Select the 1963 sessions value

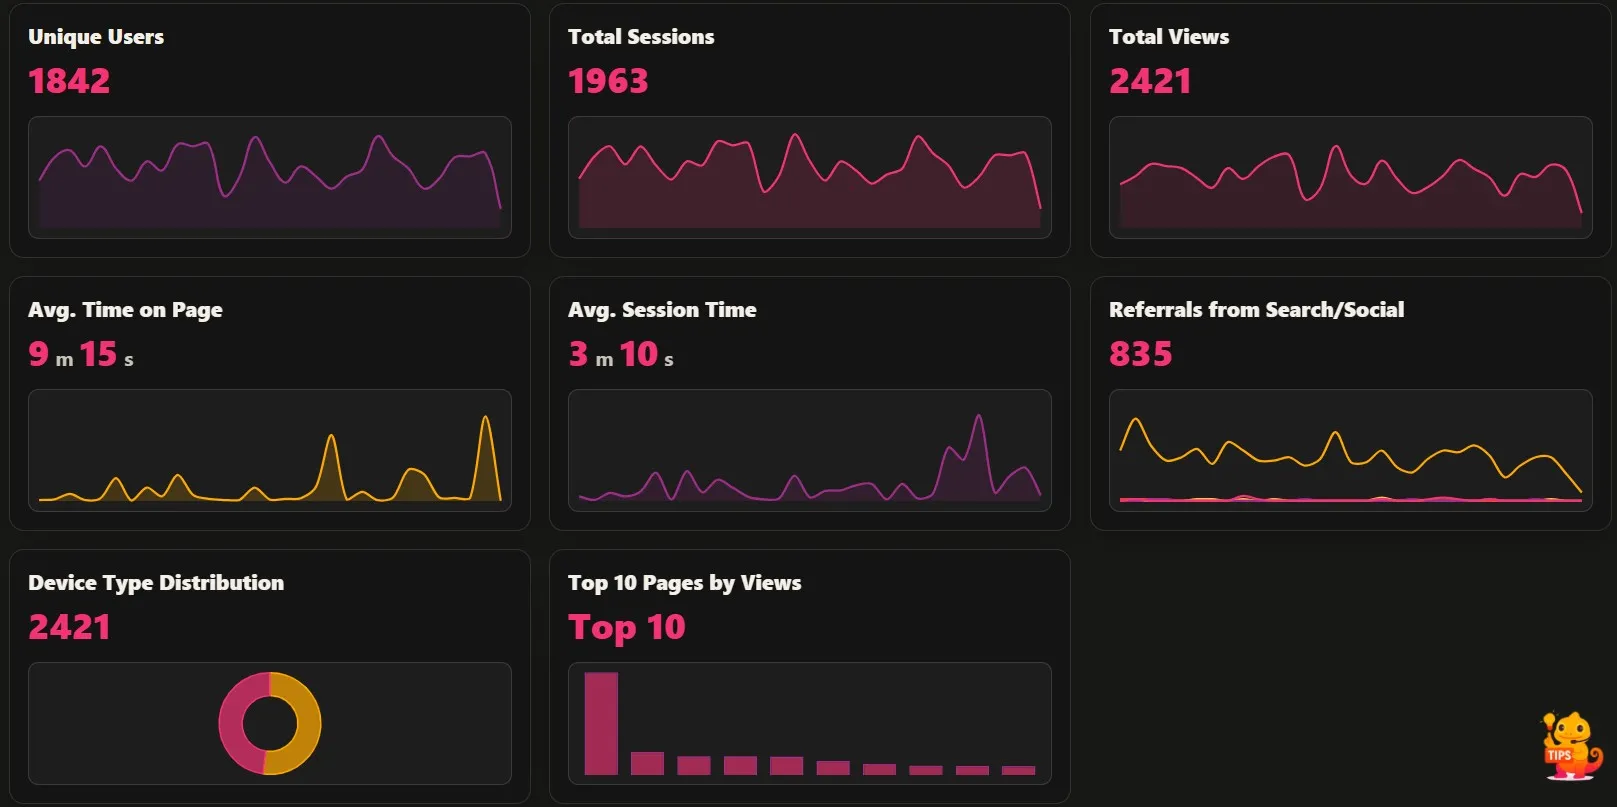[x=608, y=81]
